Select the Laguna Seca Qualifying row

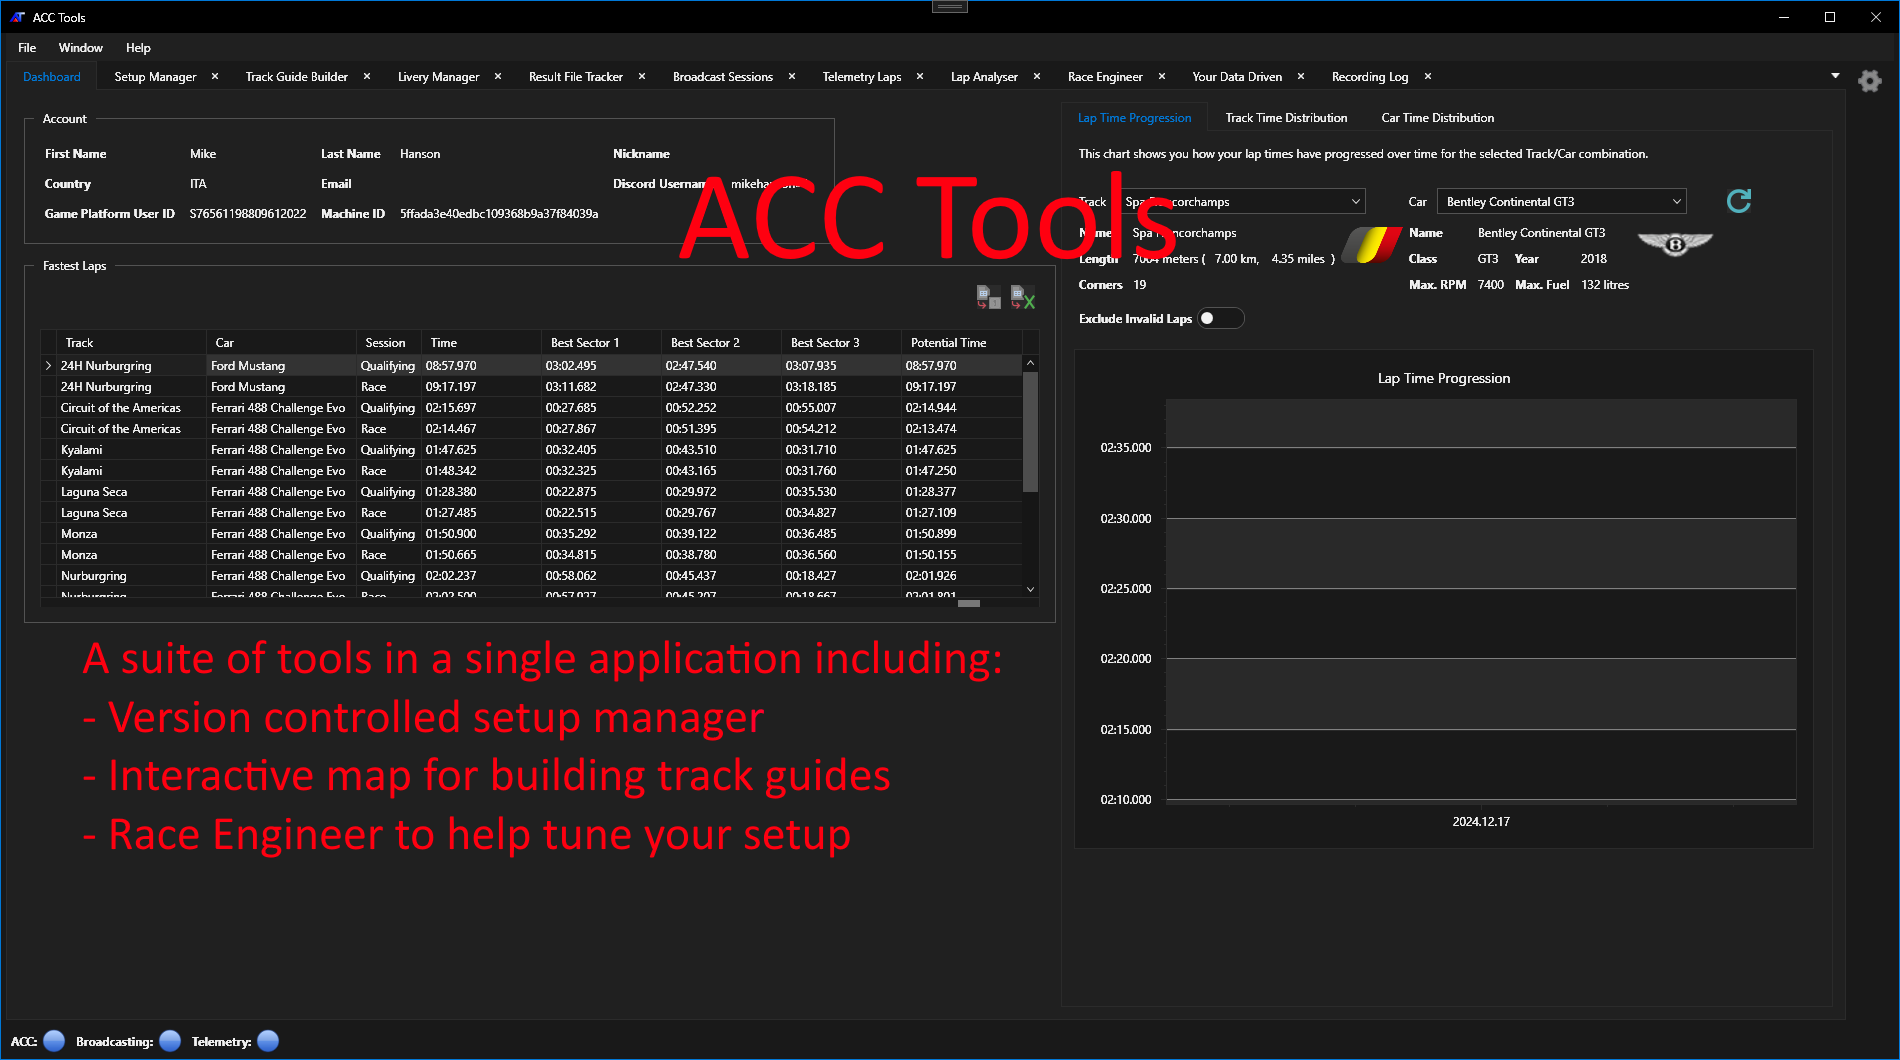[x=531, y=492]
